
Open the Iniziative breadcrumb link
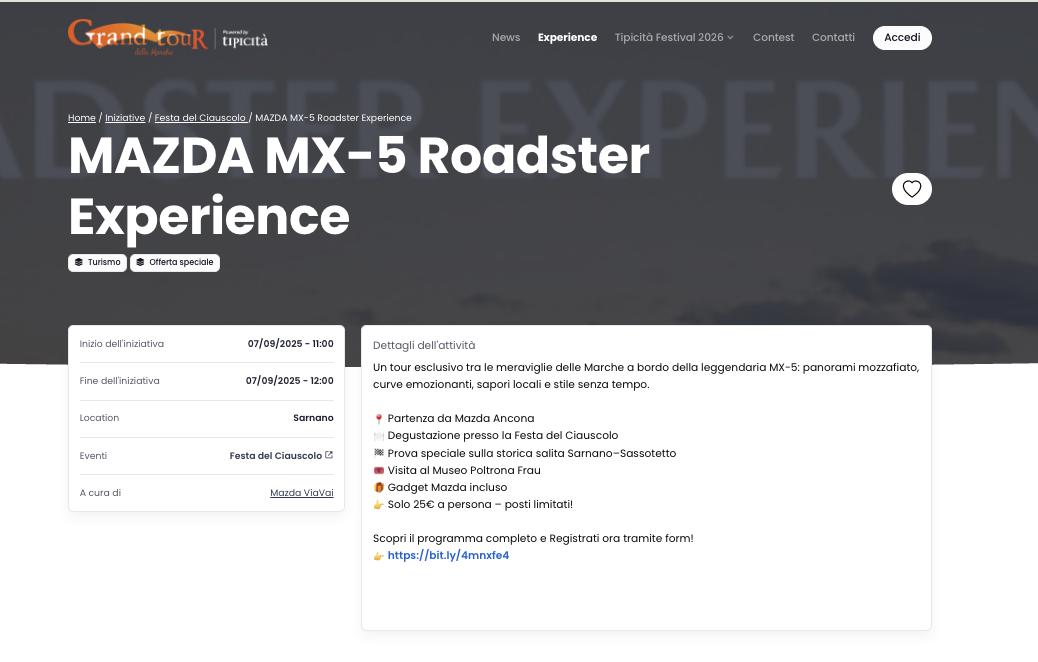tap(125, 118)
